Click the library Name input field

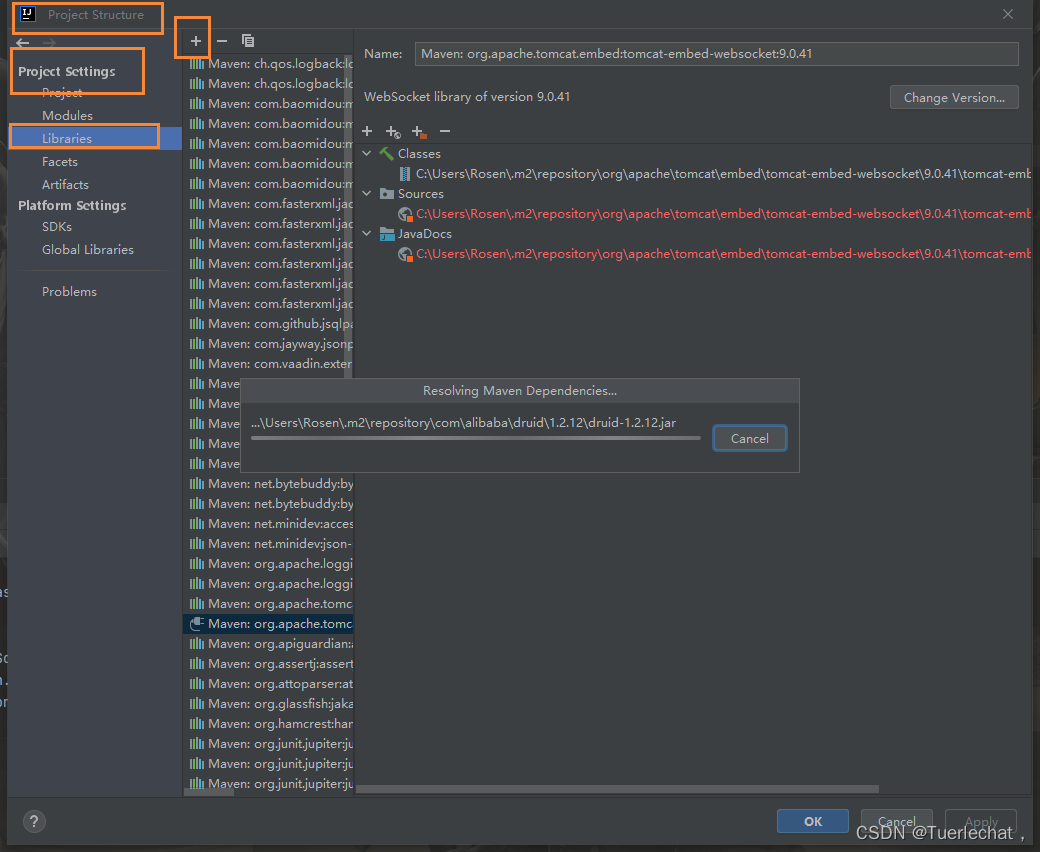(x=716, y=54)
